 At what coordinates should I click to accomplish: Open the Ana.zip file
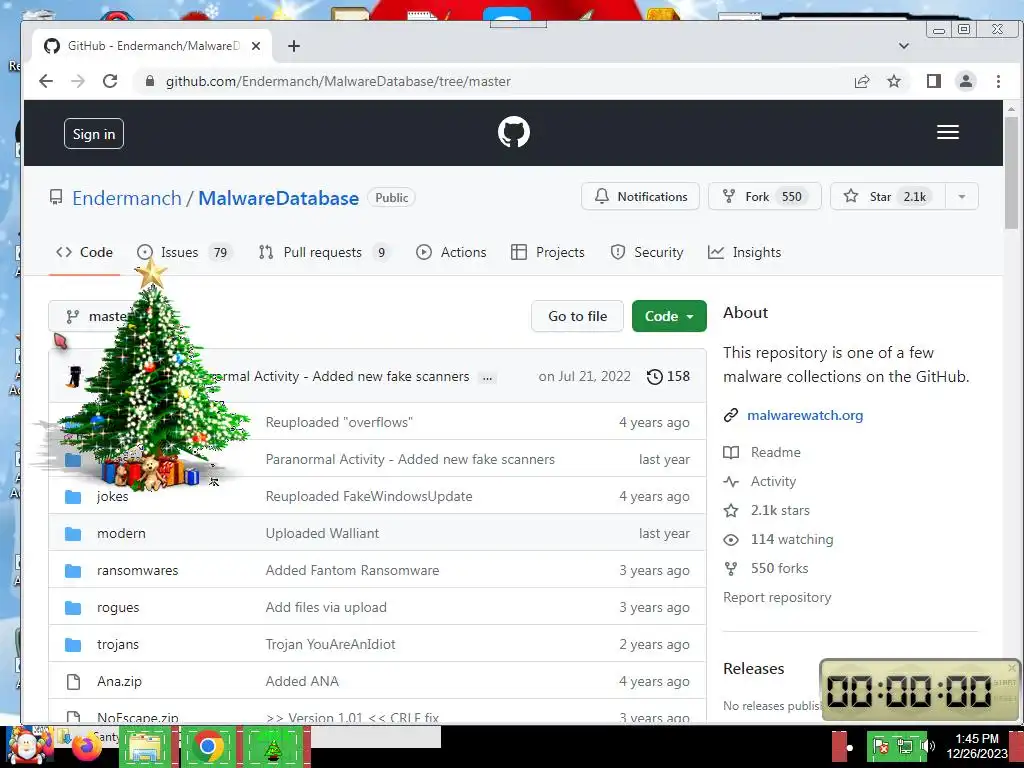[x=119, y=681]
